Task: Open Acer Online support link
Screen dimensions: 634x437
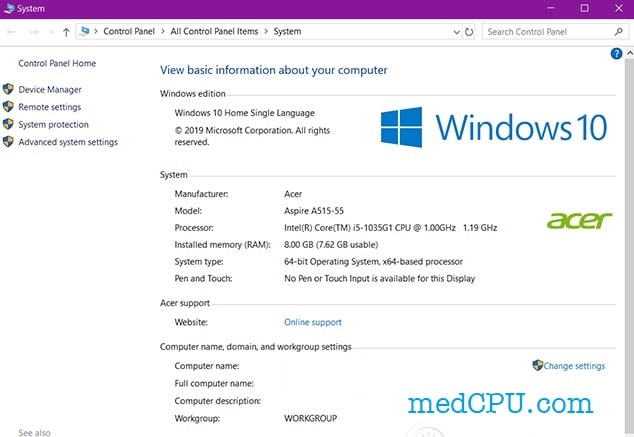Action: [x=313, y=322]
